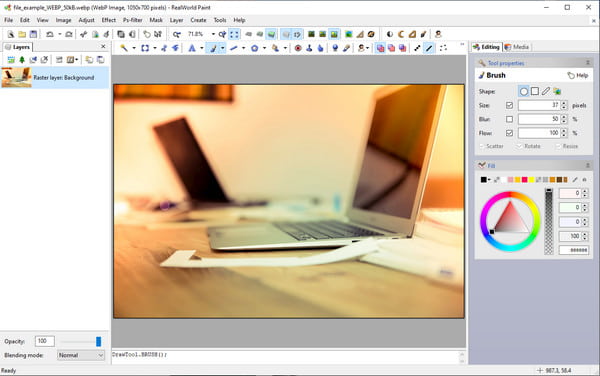Increase brush Size with the up stepper
The height and width of the screenshot is (376, 600).
pyautogui.click(x=564, y=103)
